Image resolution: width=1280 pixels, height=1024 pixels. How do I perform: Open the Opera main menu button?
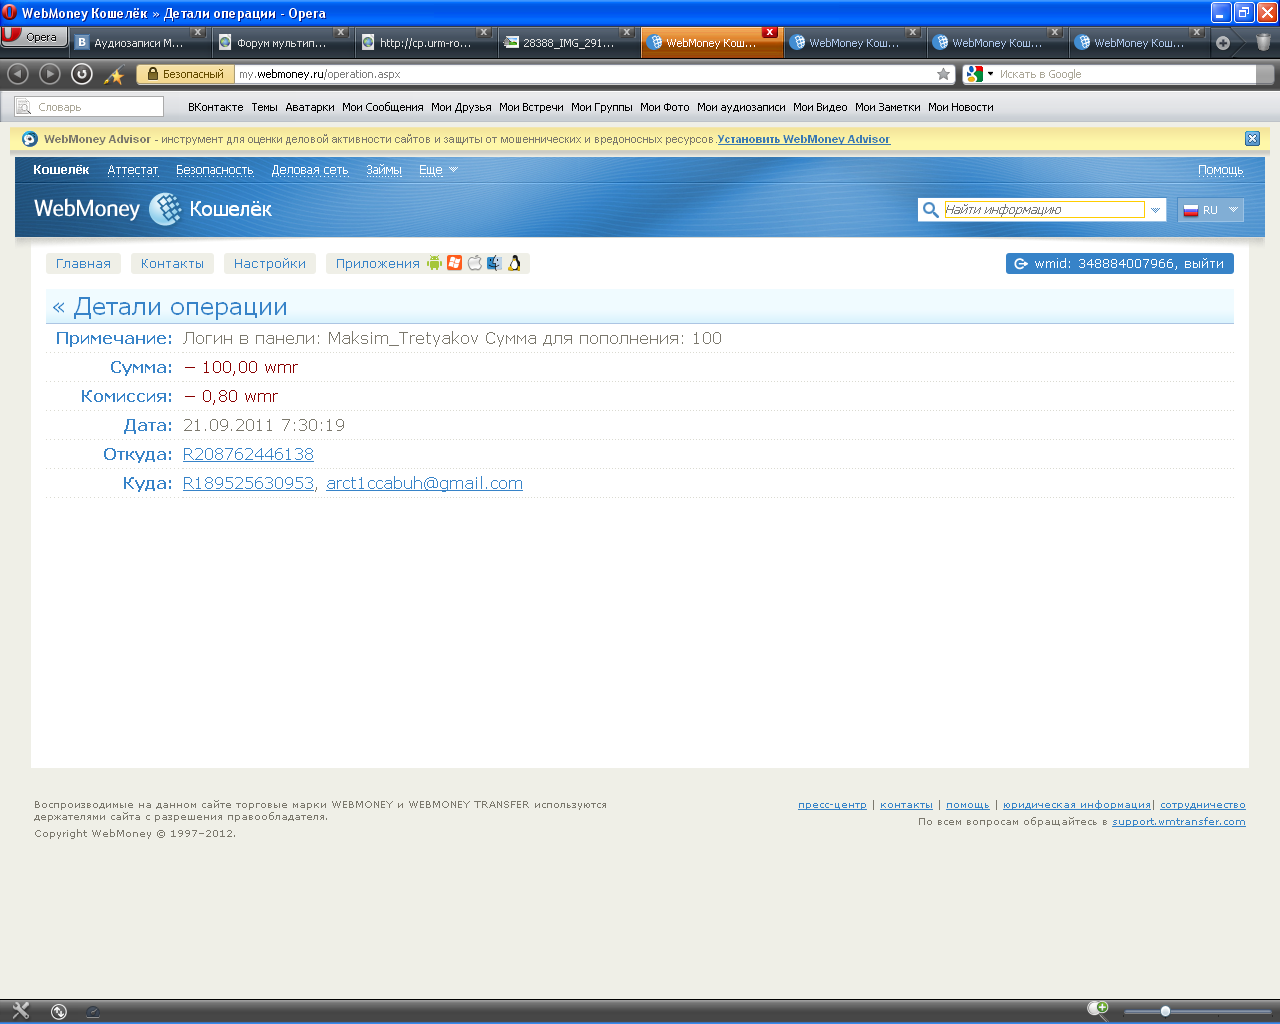(34, 37)
